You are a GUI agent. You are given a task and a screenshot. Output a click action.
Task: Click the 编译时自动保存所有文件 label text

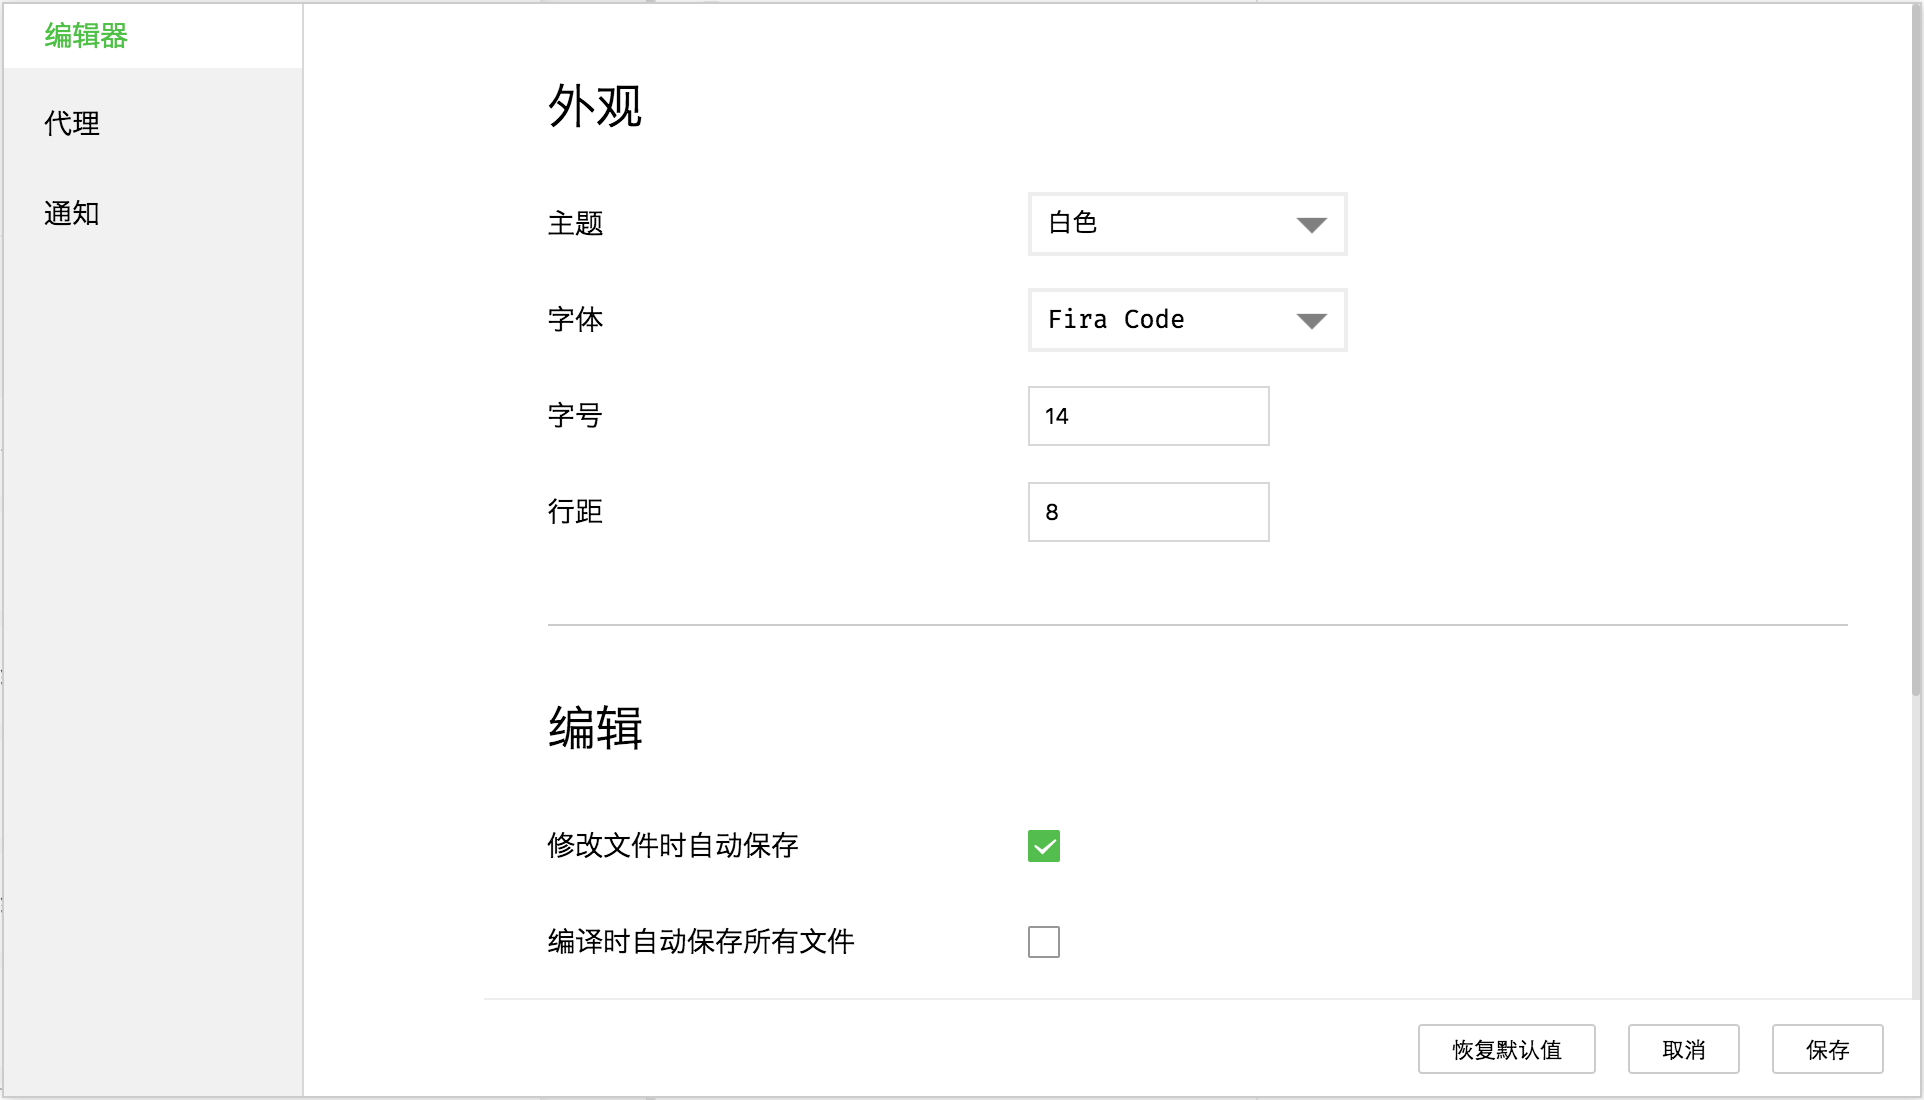pos(701,942)
